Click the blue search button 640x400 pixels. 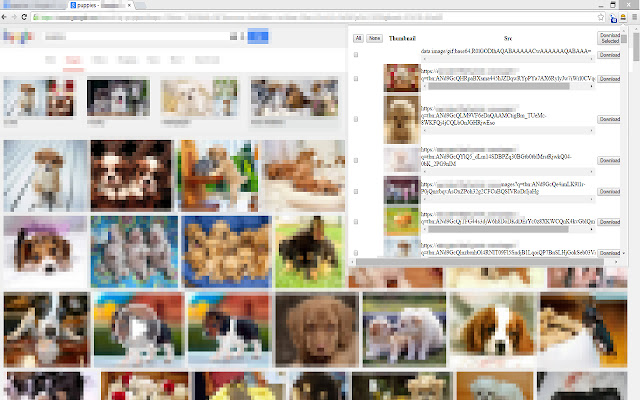click(258, 36)
